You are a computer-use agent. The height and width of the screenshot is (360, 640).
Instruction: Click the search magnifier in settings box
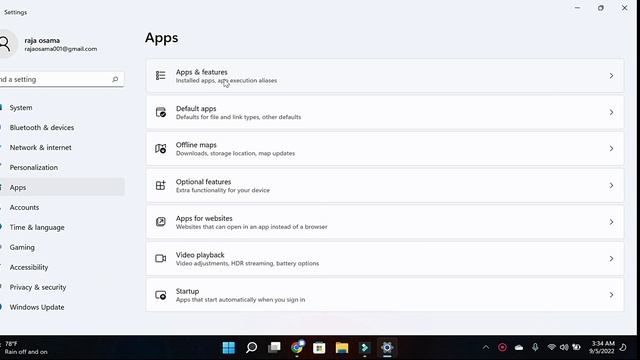pyautogui.click(x=115, y=79)
